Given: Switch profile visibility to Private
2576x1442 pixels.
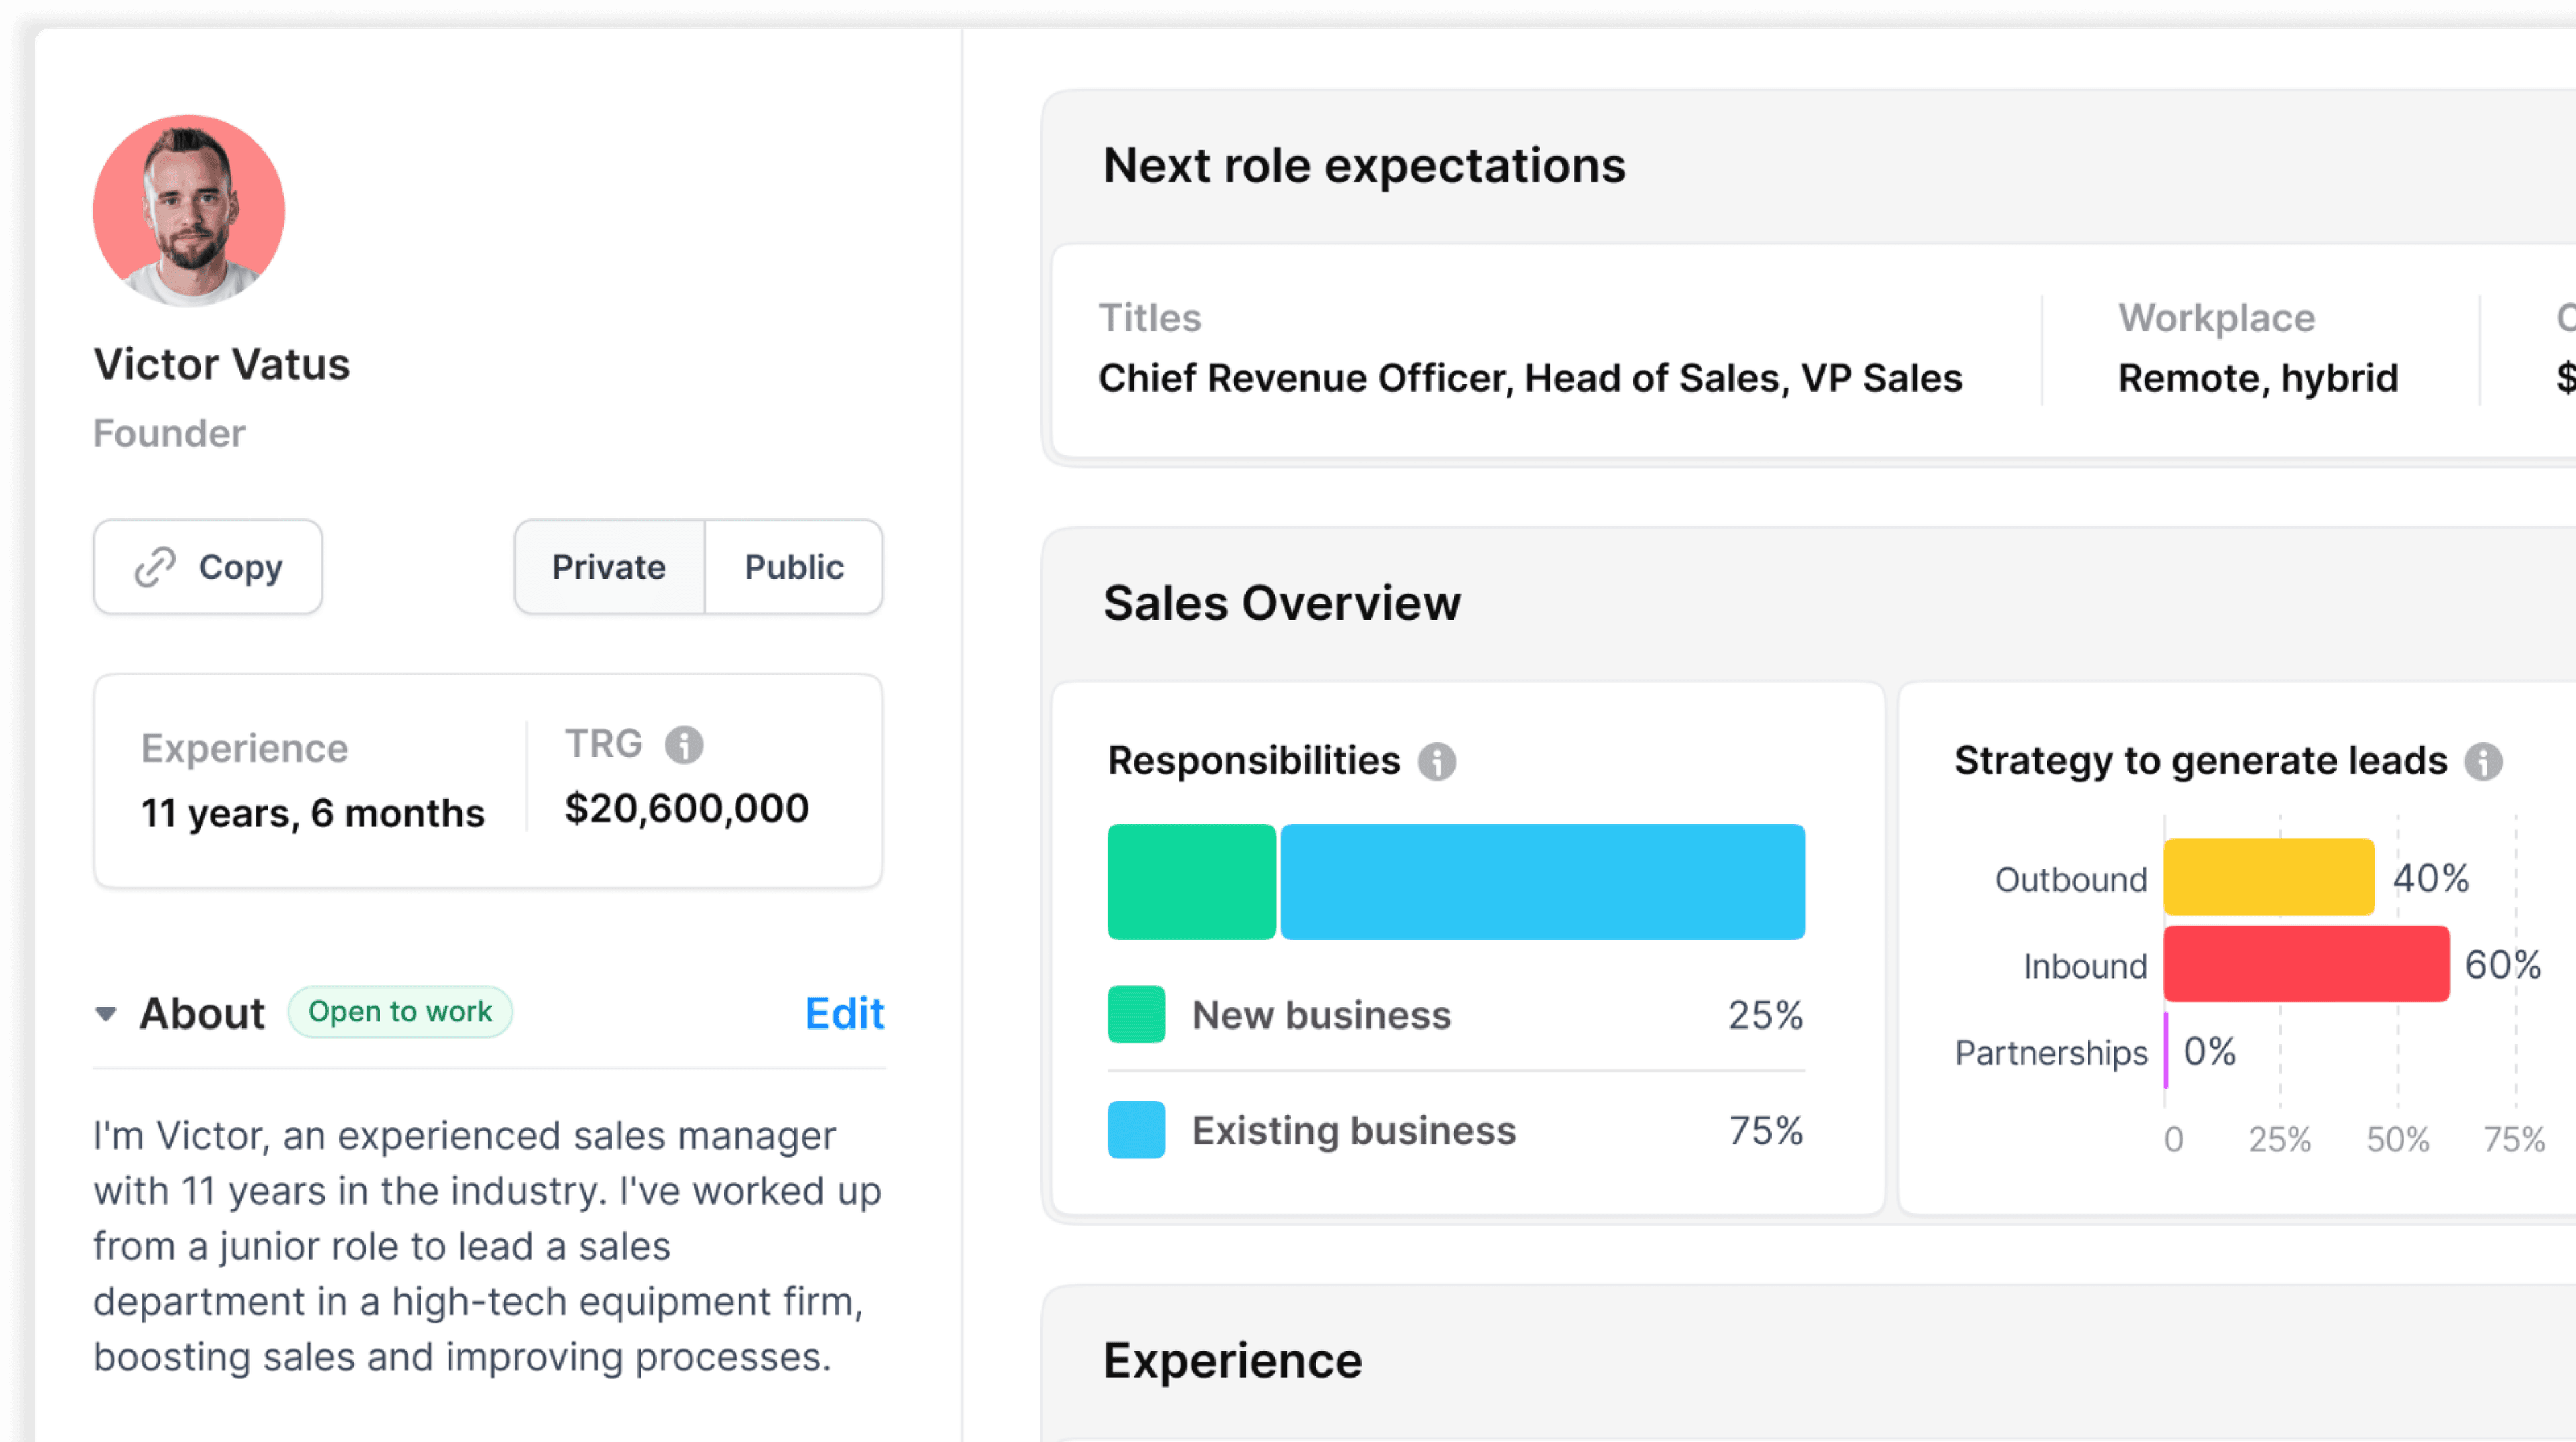Looking at the screenshot, I should coord(609,567).
